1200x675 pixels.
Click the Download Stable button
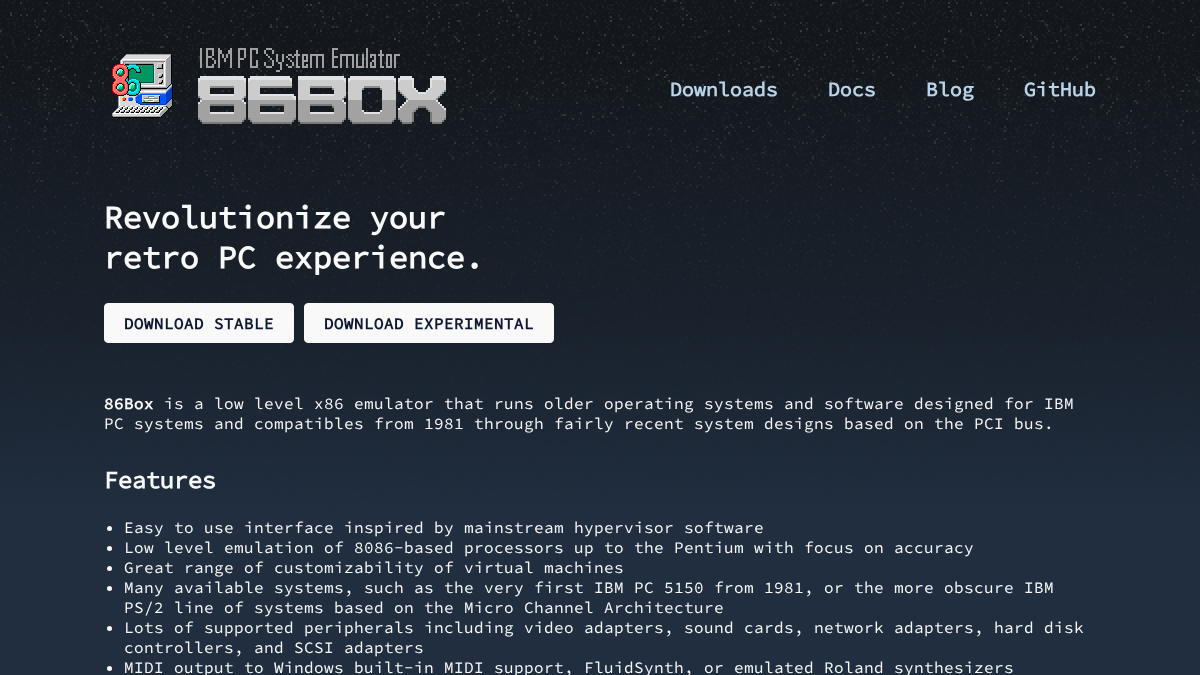tap(199, 323)
